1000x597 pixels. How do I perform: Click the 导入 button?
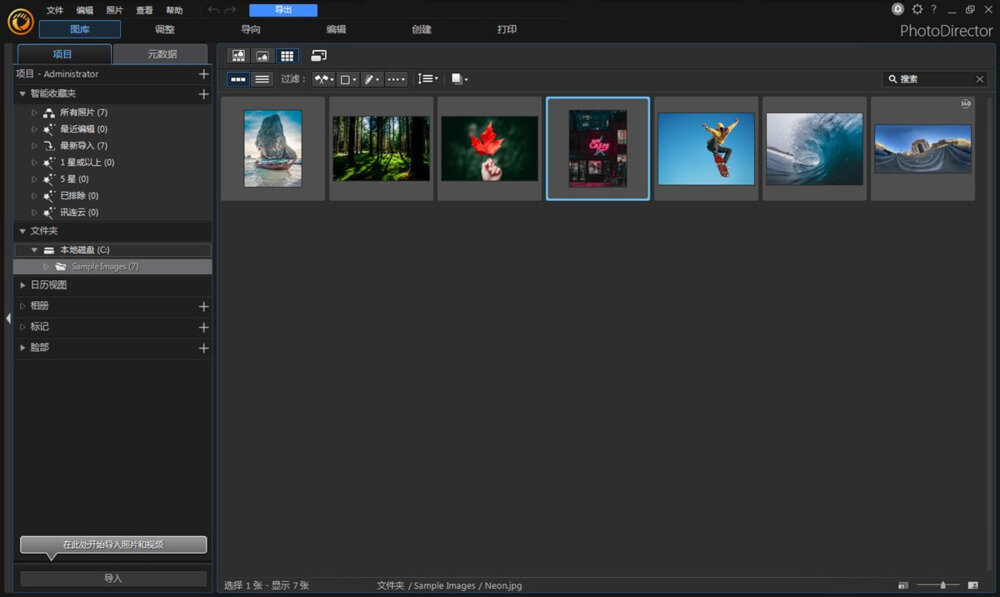[112, 578]
